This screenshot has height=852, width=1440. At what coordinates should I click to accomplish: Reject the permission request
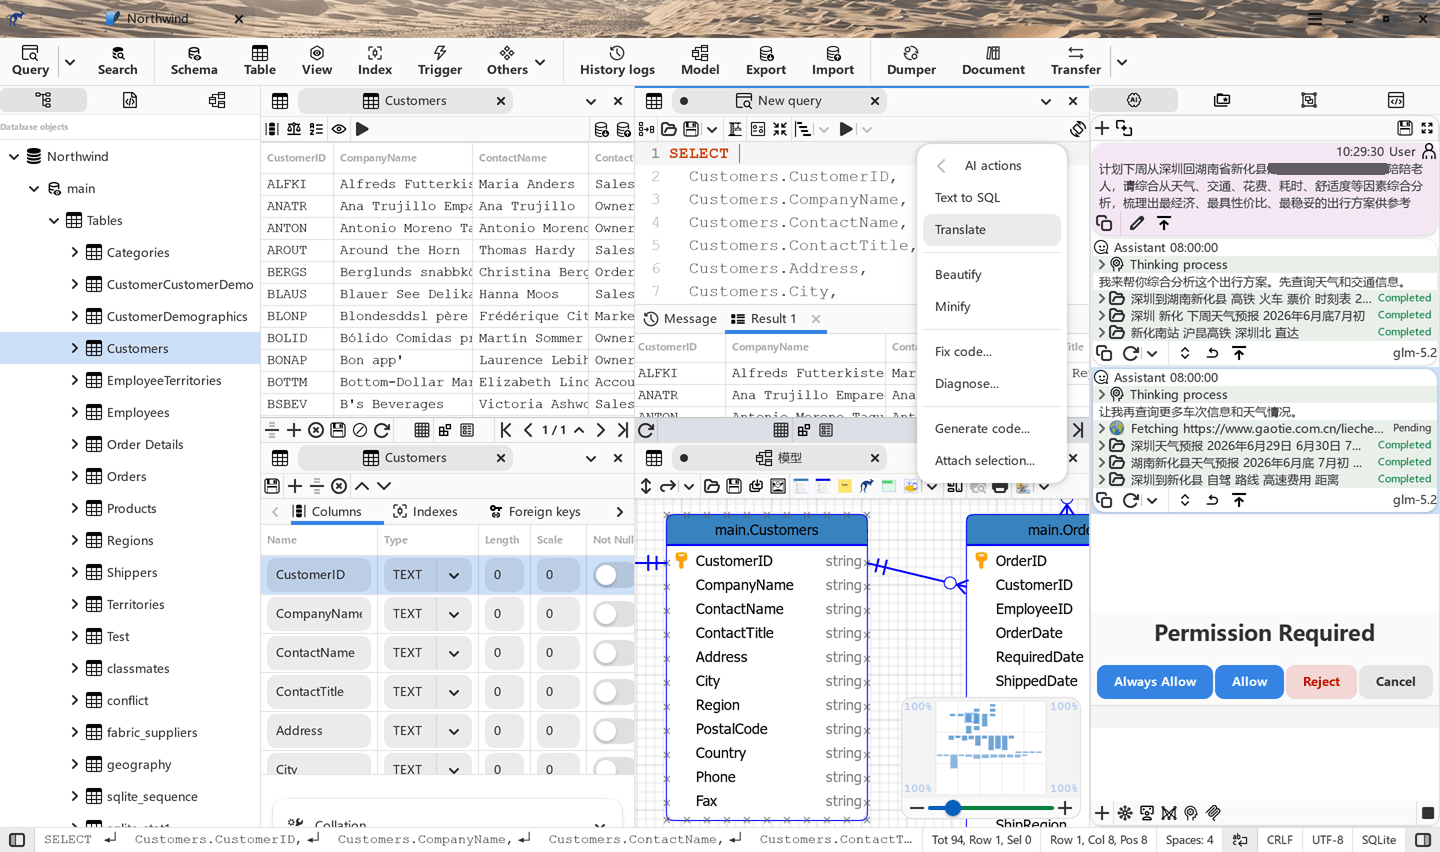[1321, 682]
